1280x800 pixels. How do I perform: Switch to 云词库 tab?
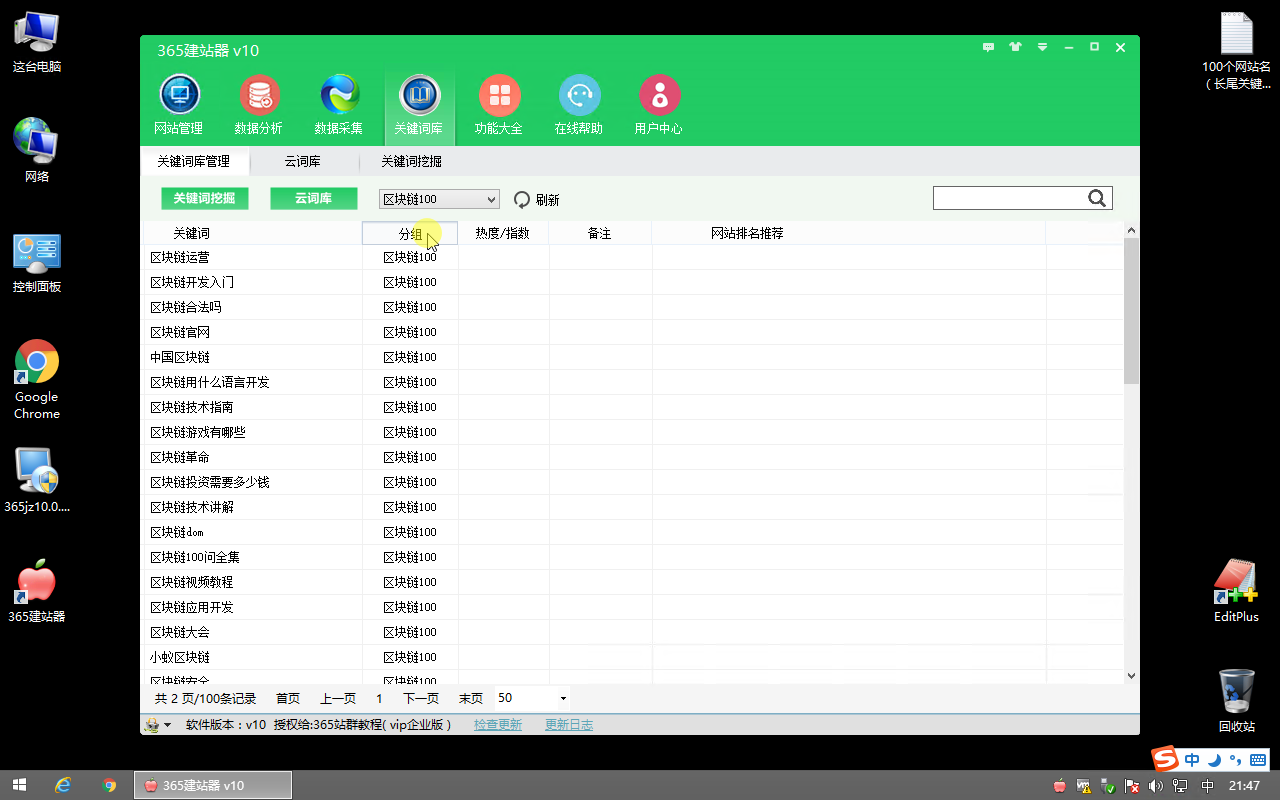point(303,161)
